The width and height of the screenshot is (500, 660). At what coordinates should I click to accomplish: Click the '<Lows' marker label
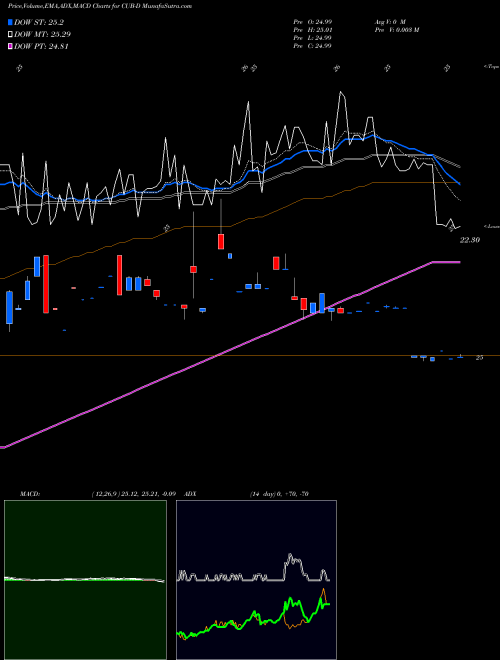click(x=491, y=226)
